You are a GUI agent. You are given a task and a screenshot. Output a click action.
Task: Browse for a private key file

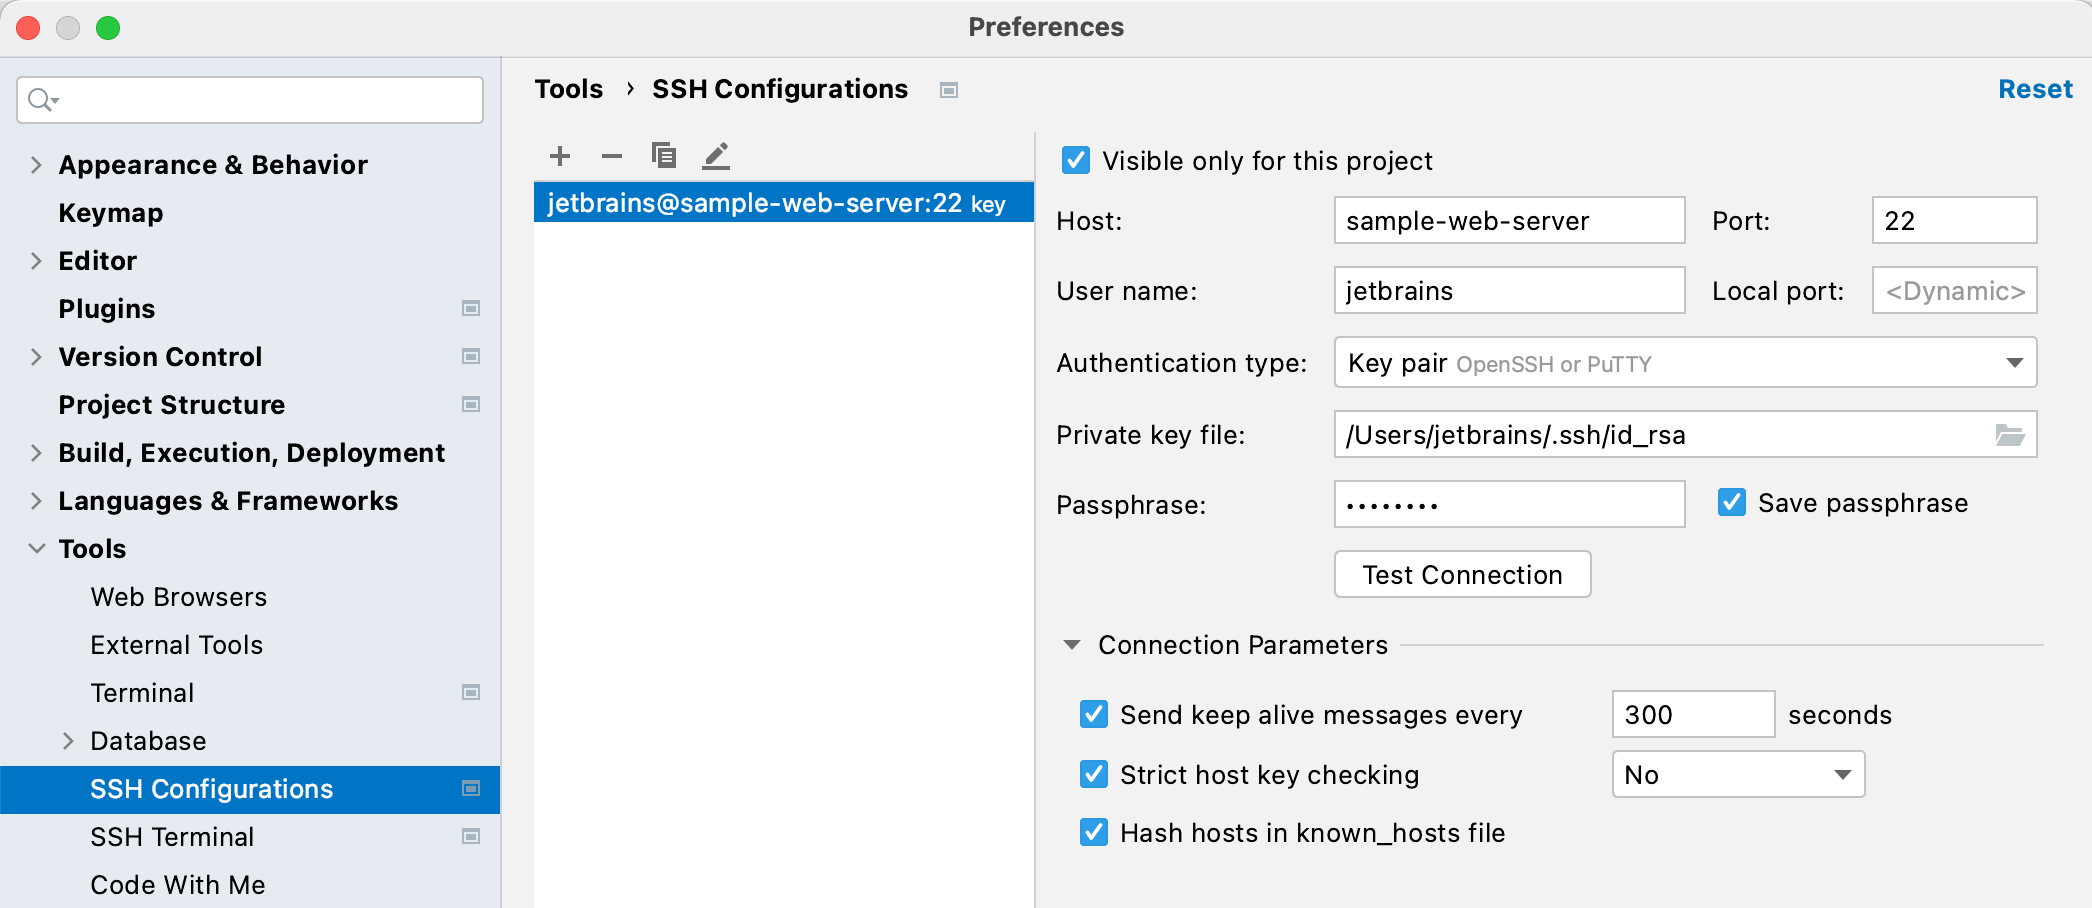pyautogui.click(x=2012, y=434)
